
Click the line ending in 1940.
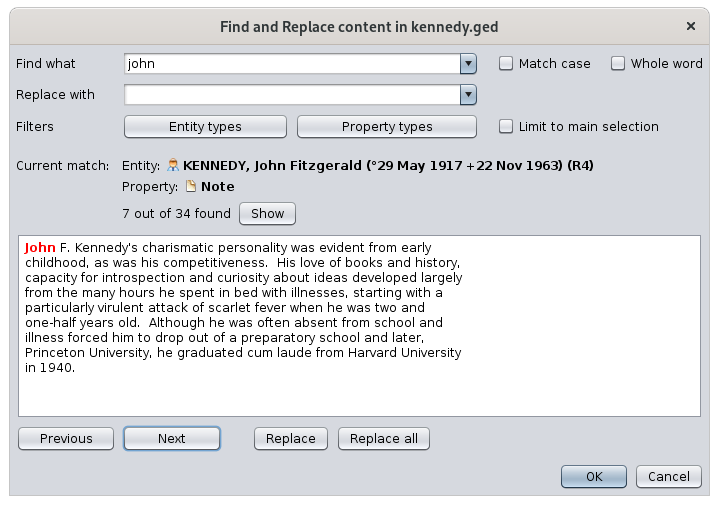point(50,368)
